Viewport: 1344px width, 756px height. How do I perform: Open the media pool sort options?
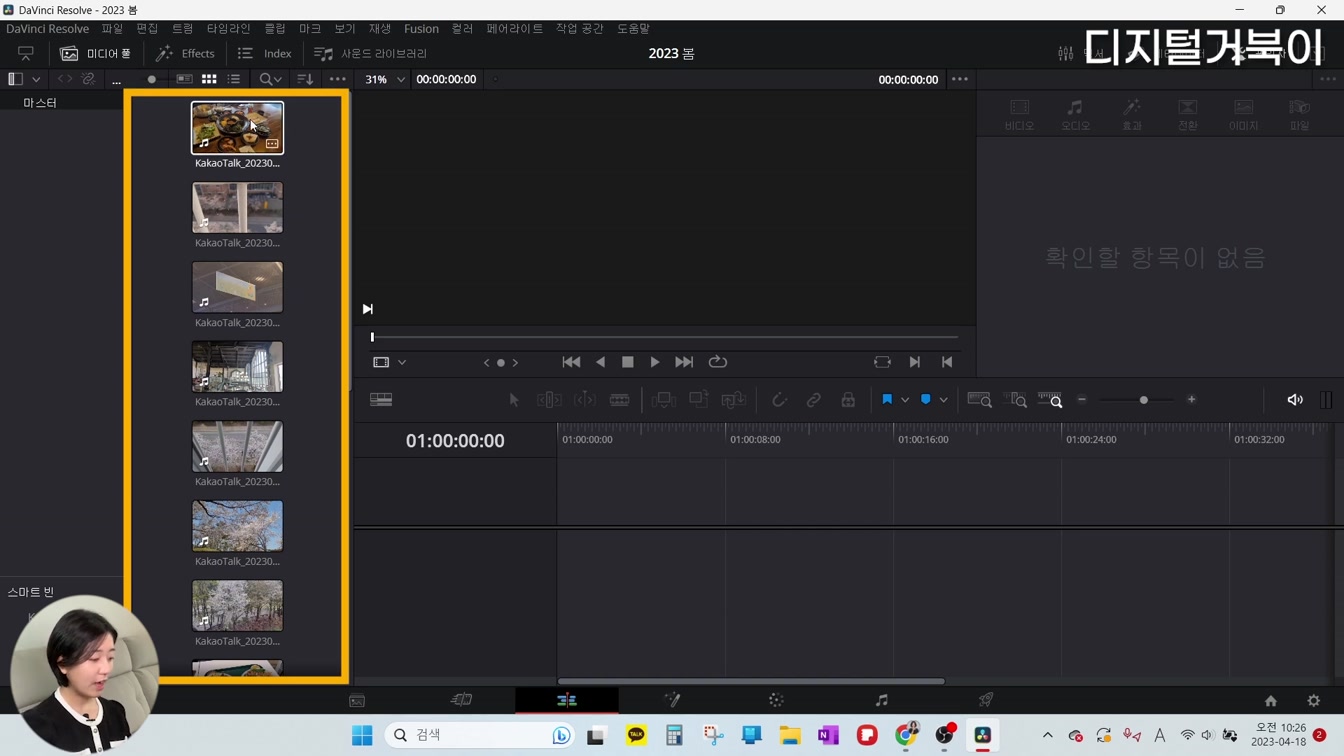(305, 79)
